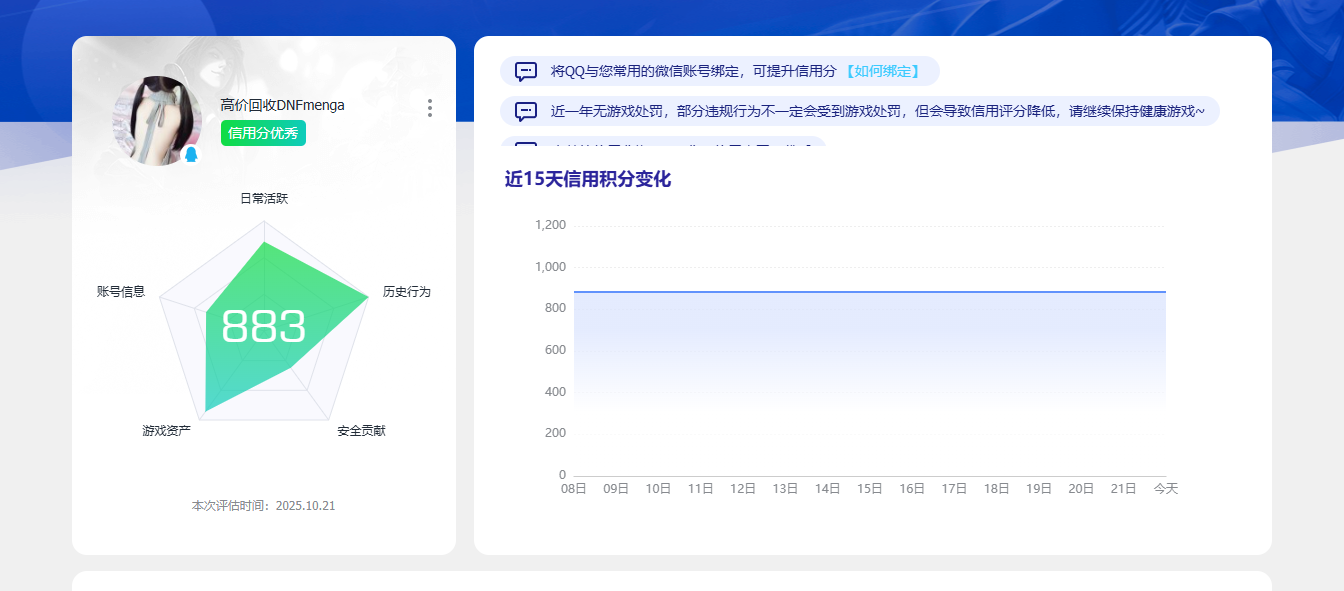Click the 800 y-axis value

[x=556, y=308]
